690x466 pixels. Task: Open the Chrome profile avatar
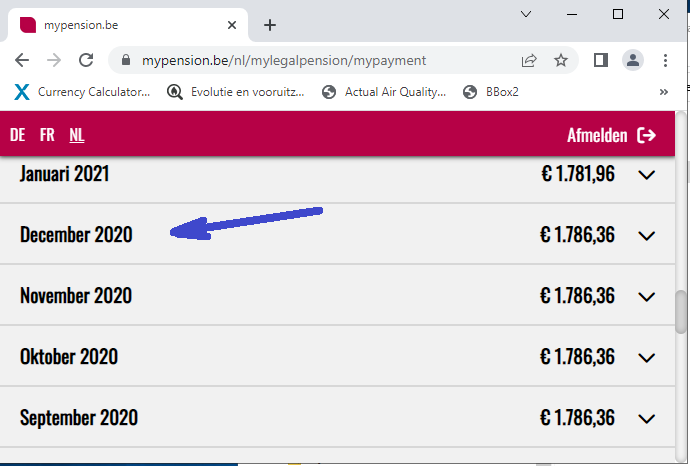[x=633, y=60]
